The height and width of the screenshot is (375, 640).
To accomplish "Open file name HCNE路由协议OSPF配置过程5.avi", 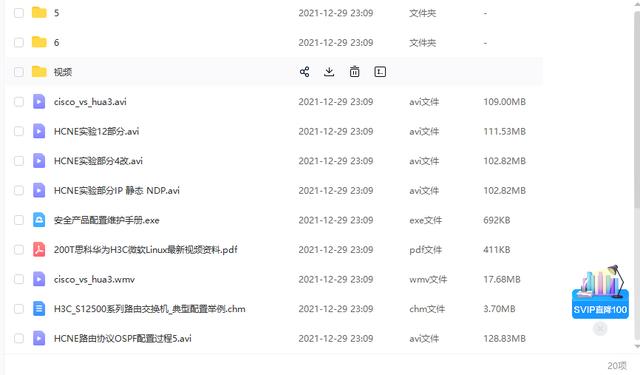I will (122, 339).
